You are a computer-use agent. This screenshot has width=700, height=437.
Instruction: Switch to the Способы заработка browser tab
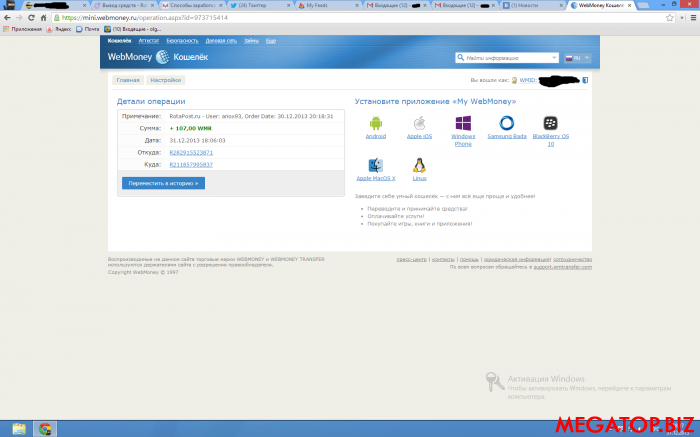(x=191, y=5)
